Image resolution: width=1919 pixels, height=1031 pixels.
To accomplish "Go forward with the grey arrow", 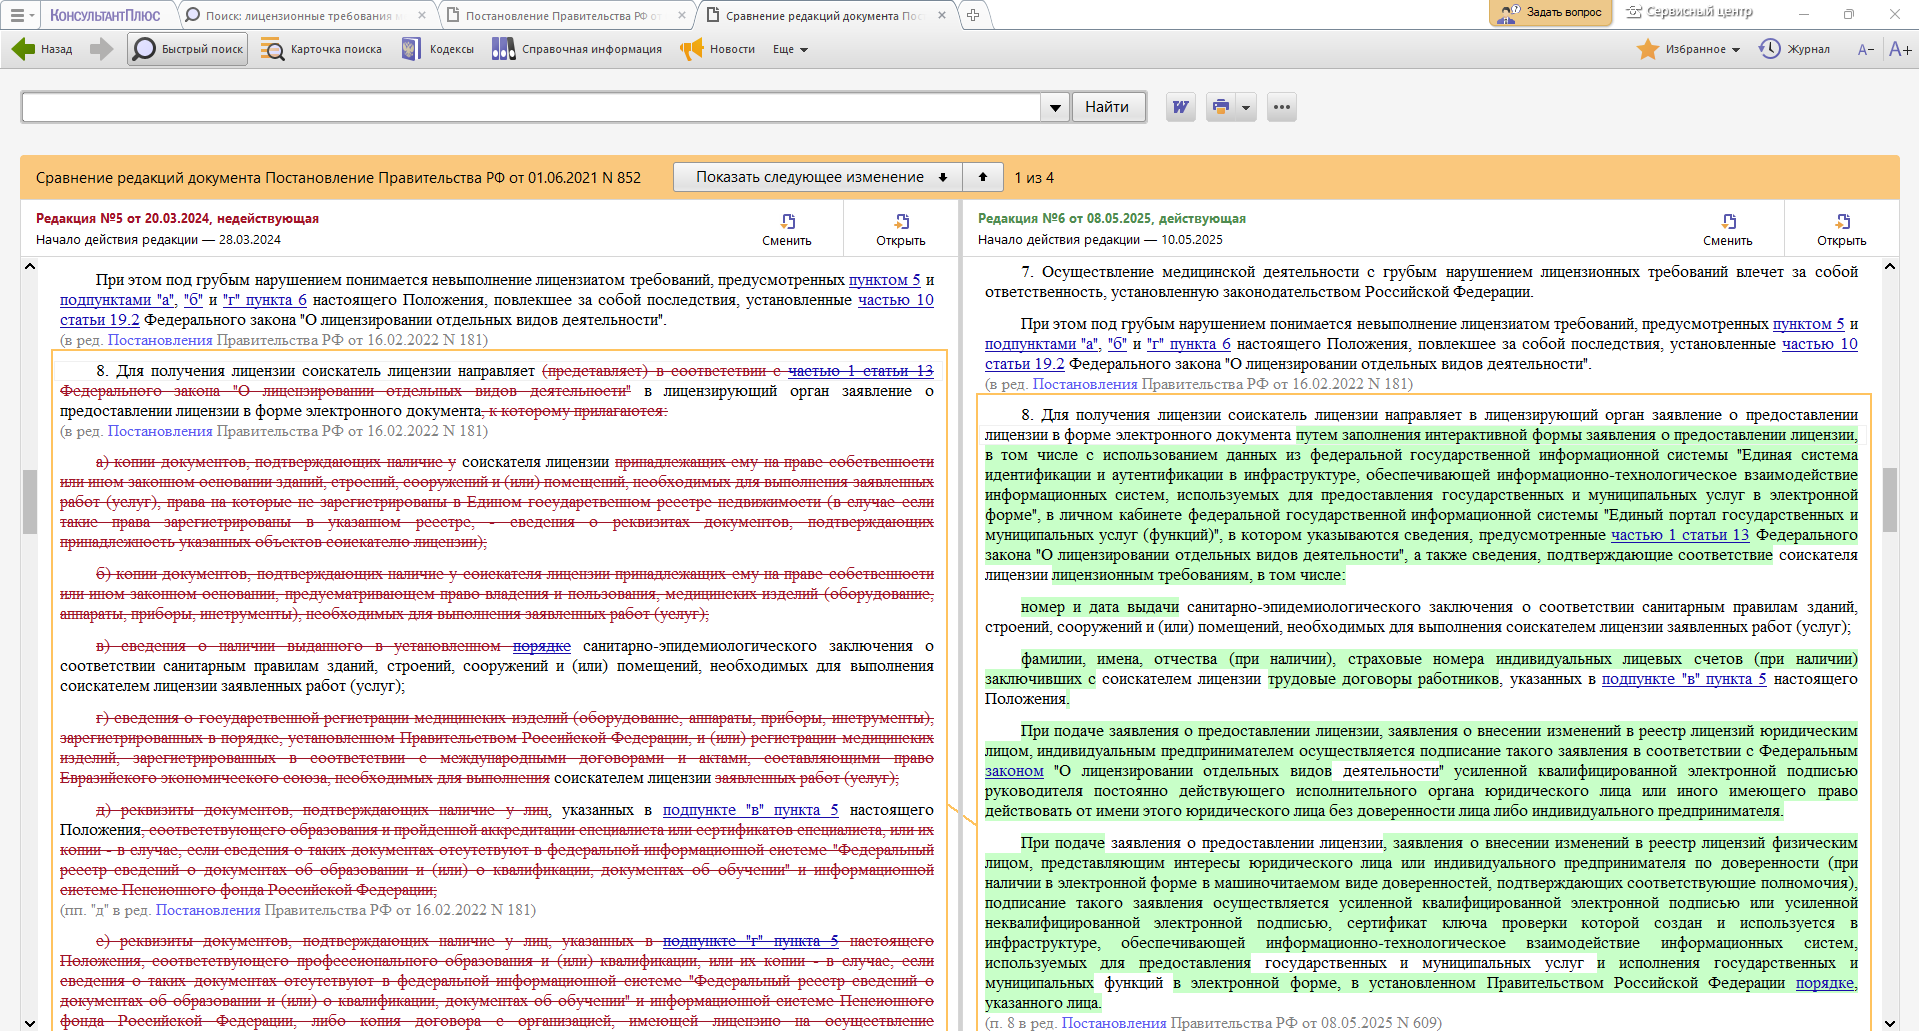I will tap(101, 49).
